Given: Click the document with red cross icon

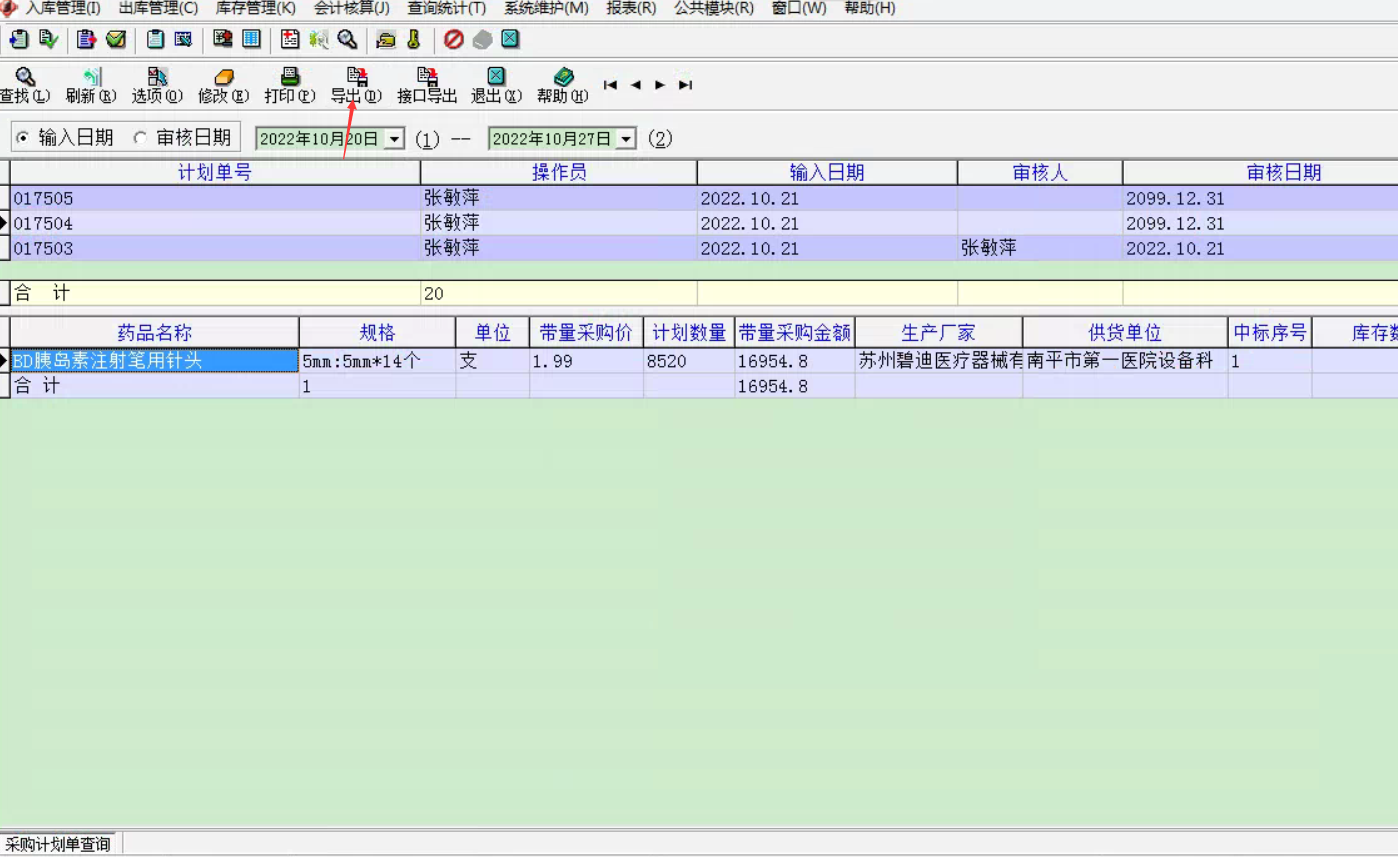Looking at the screenshot, I should pos(290,40).
